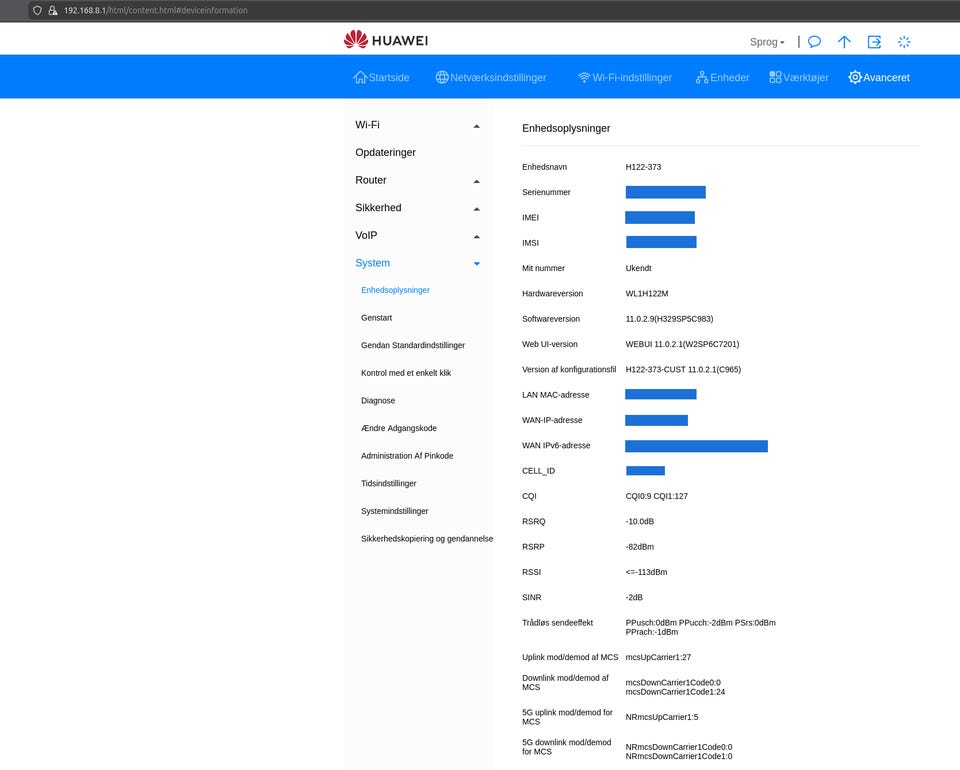
Task: Click RSSI value <=-113dBm
Action: click(646, 572)
